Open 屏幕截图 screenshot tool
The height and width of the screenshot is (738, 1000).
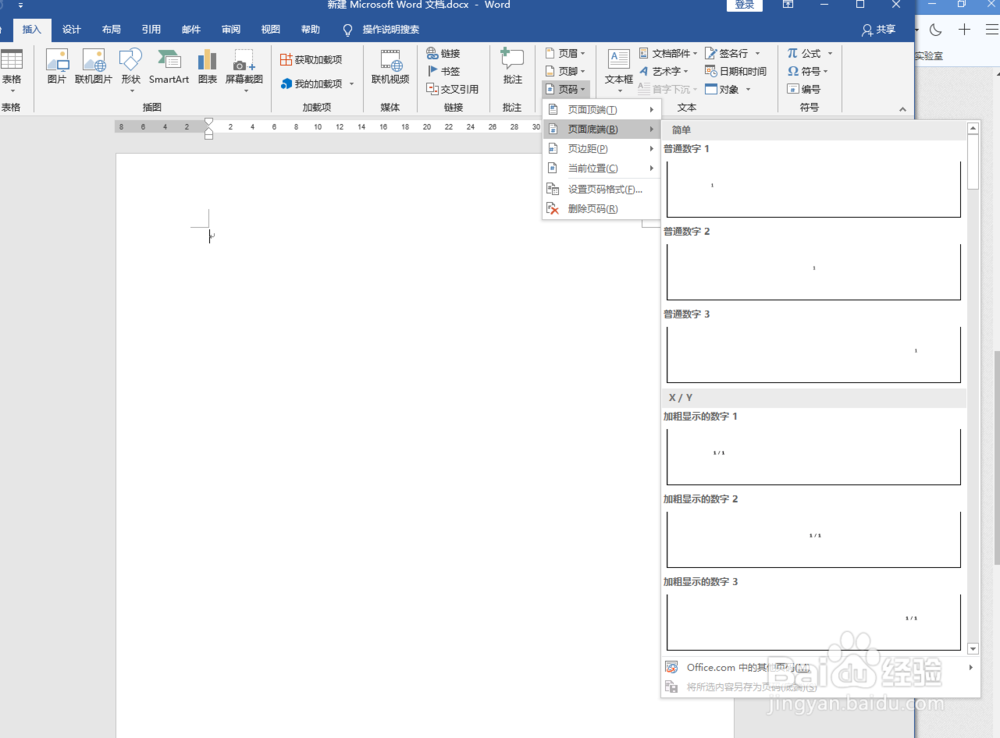click(244, 69)
